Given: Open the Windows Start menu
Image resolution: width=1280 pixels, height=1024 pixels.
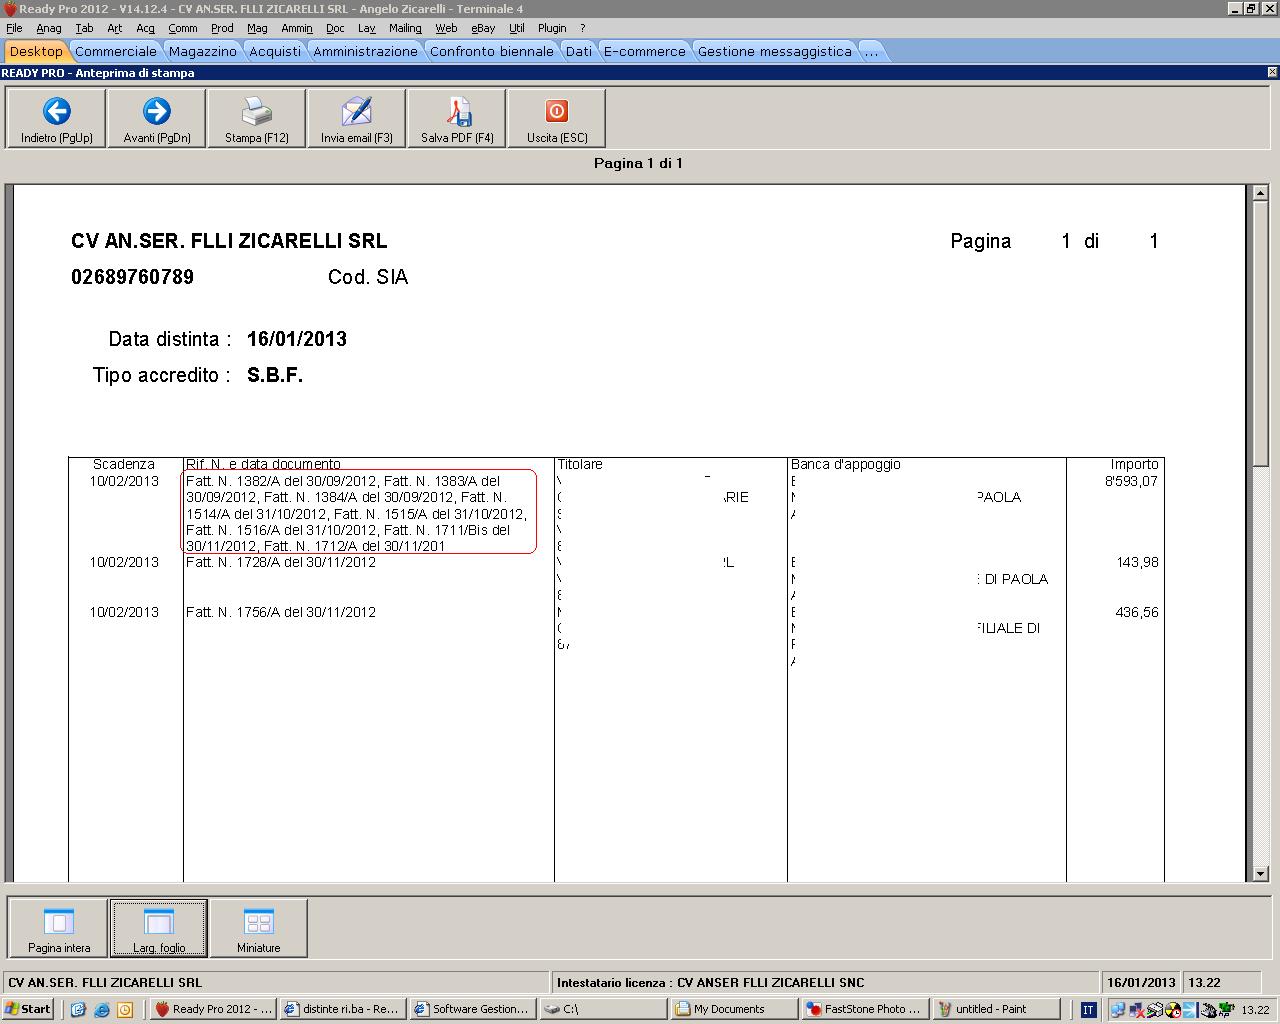Looking at the screenshot, I should click(x=28, y=1009).
